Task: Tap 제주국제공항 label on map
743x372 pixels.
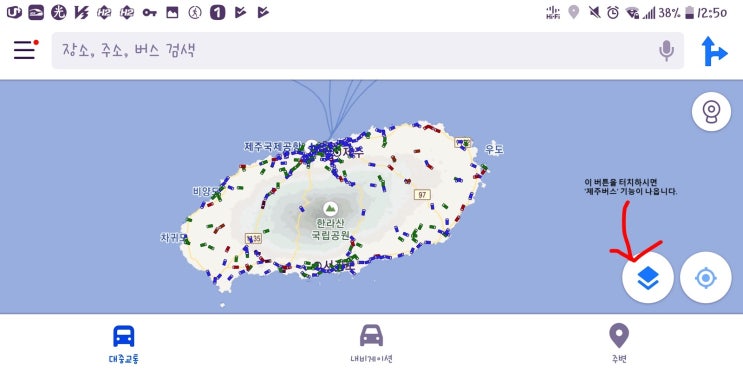Action: [x=272, y=146]
